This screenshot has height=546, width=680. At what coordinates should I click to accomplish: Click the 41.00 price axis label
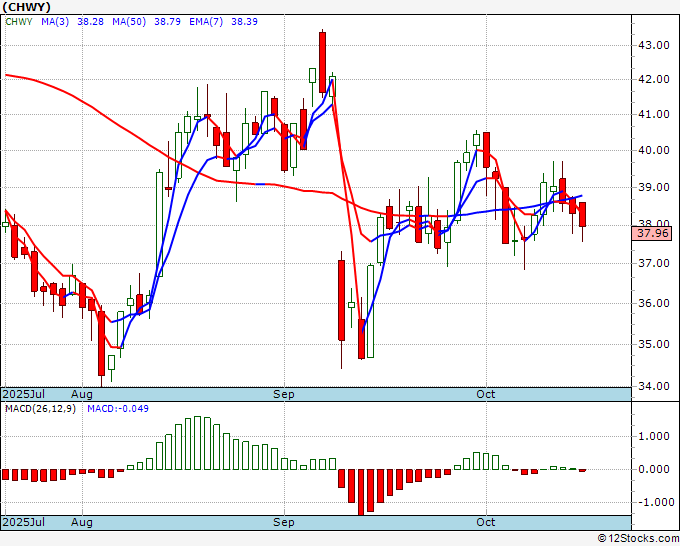653,114
